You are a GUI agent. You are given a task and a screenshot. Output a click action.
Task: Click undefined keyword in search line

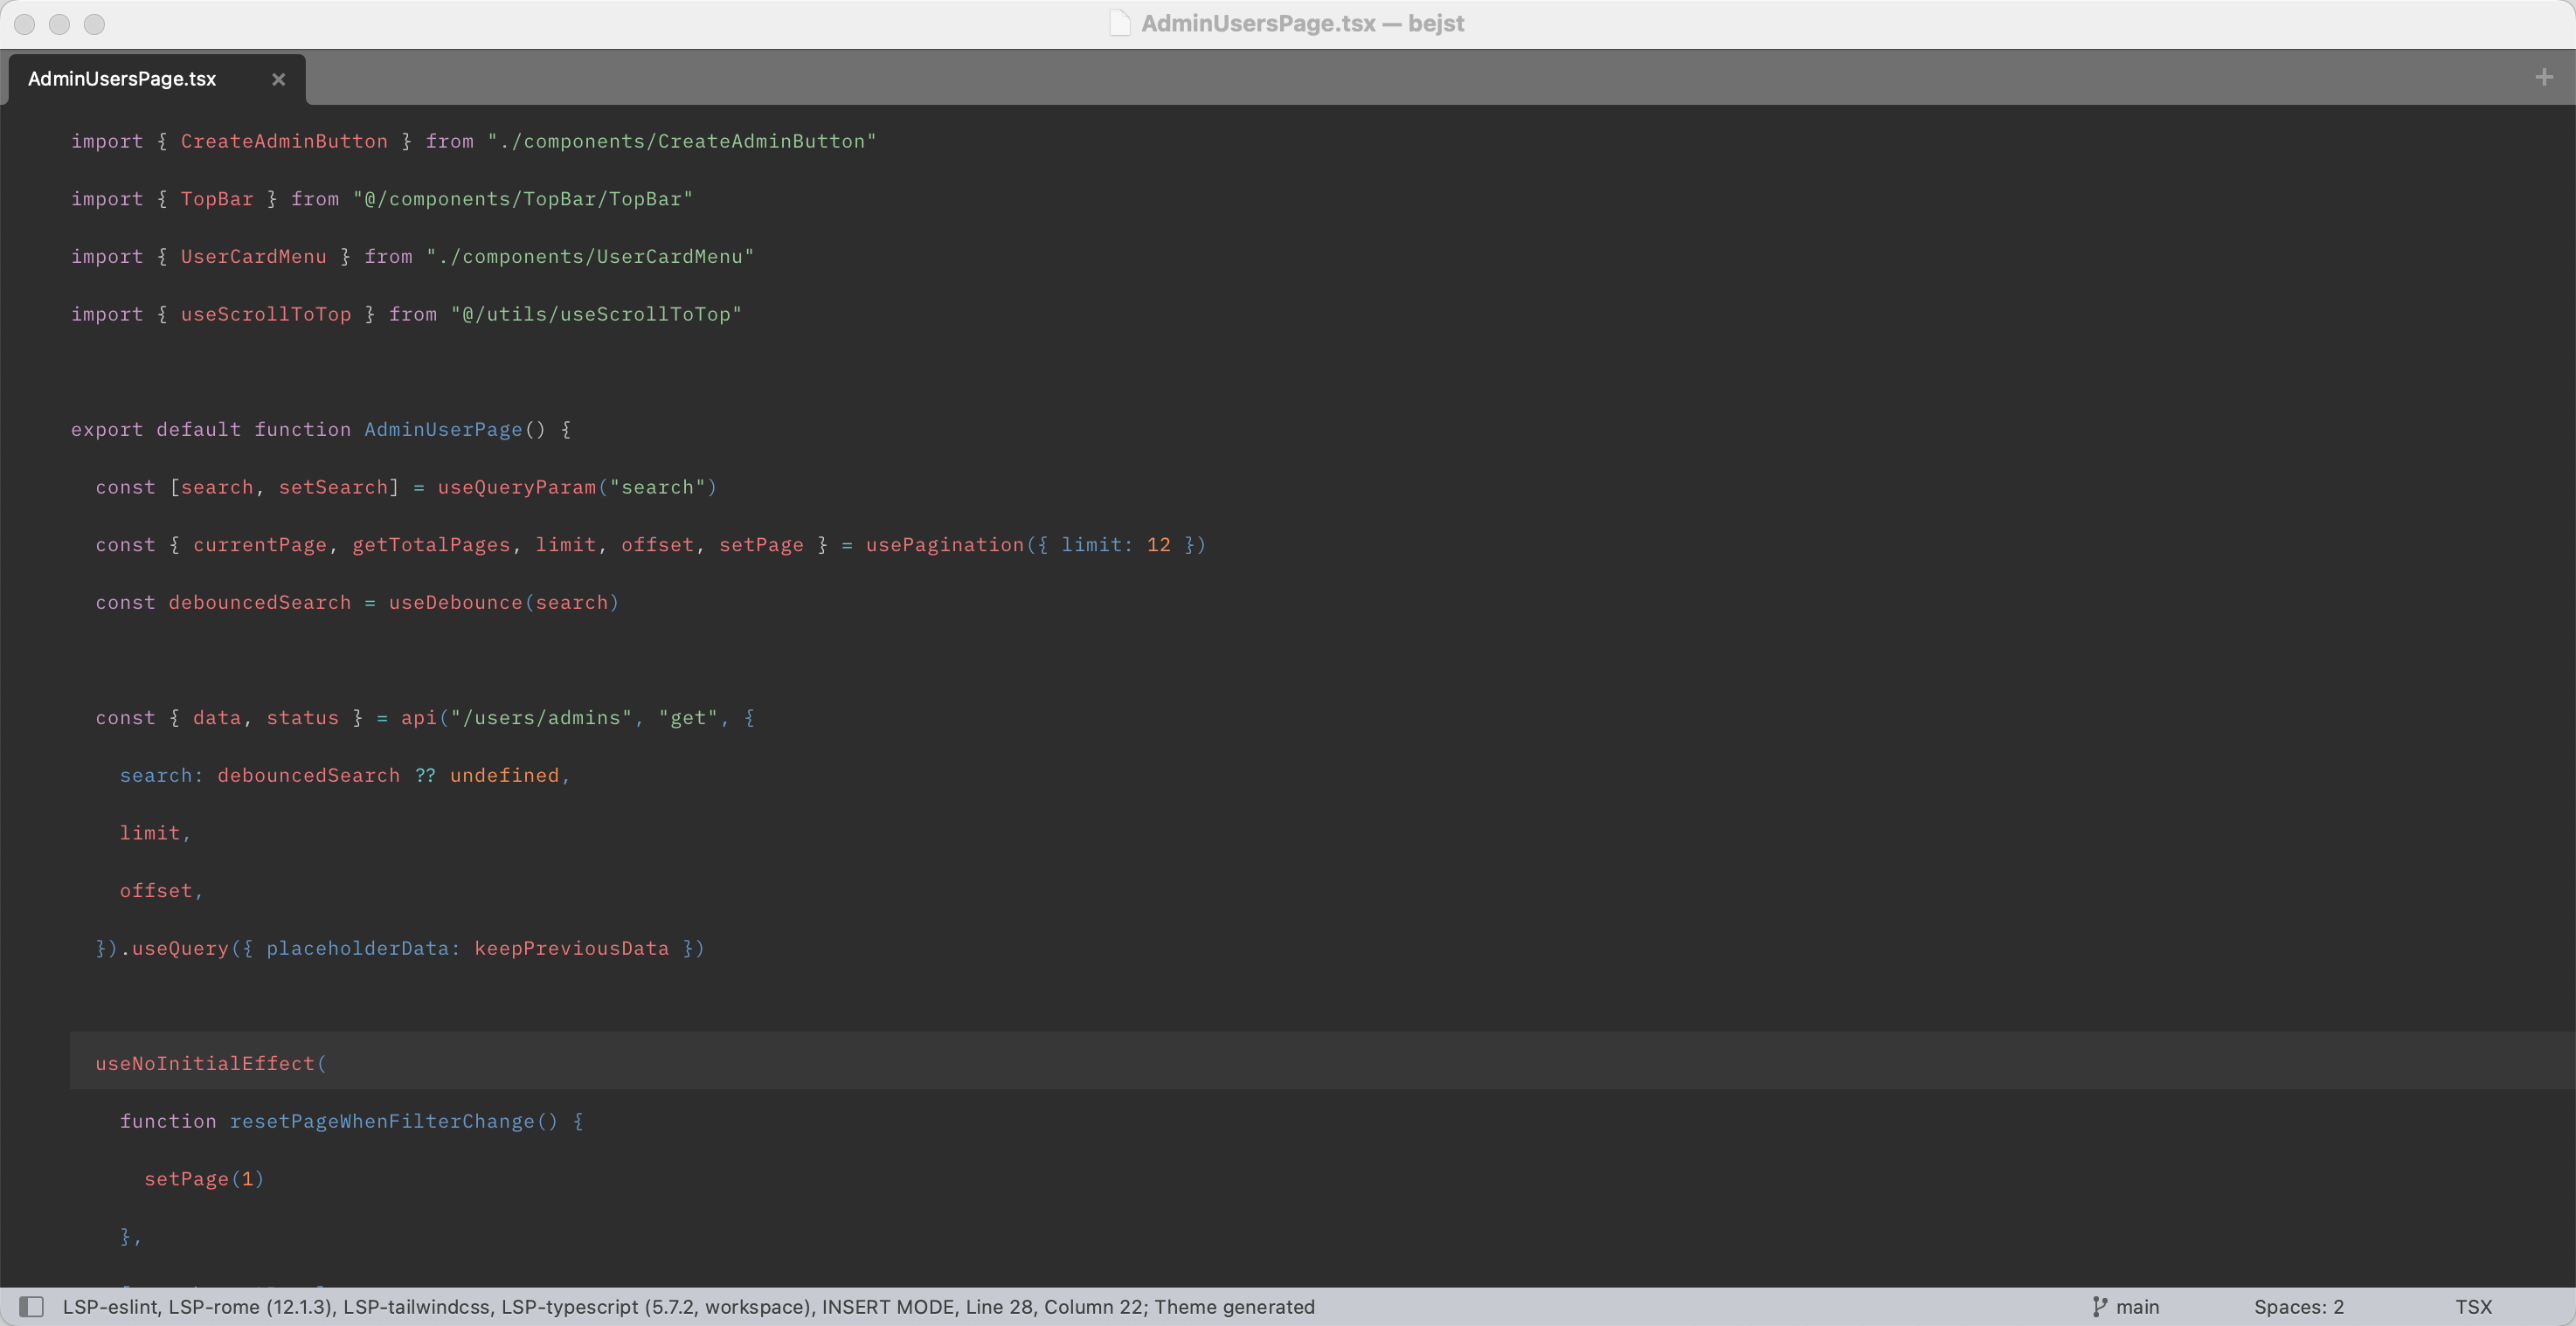[504, 775]
